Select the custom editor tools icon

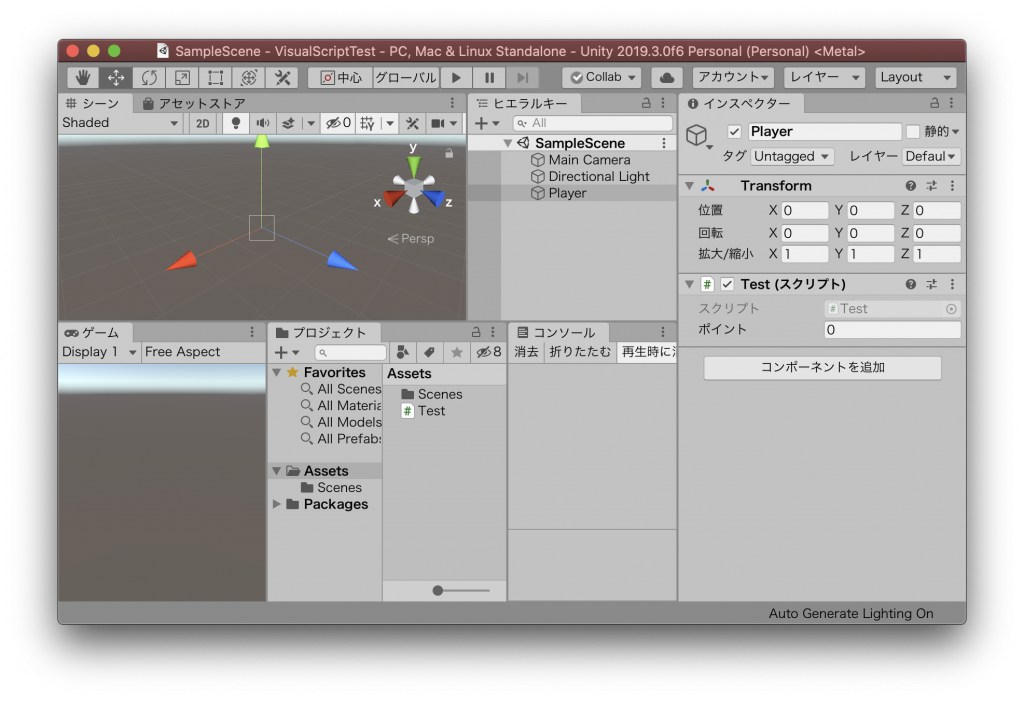pos(282,78)
